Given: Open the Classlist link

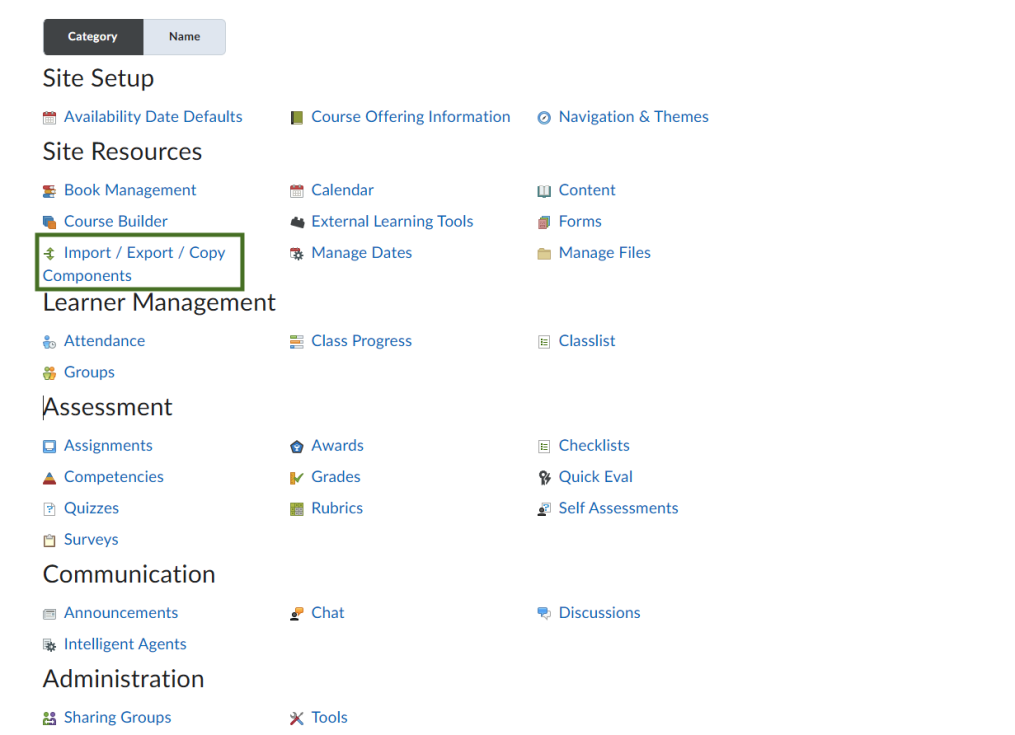Looking at the screenshot, I should [x=587, y=341].
